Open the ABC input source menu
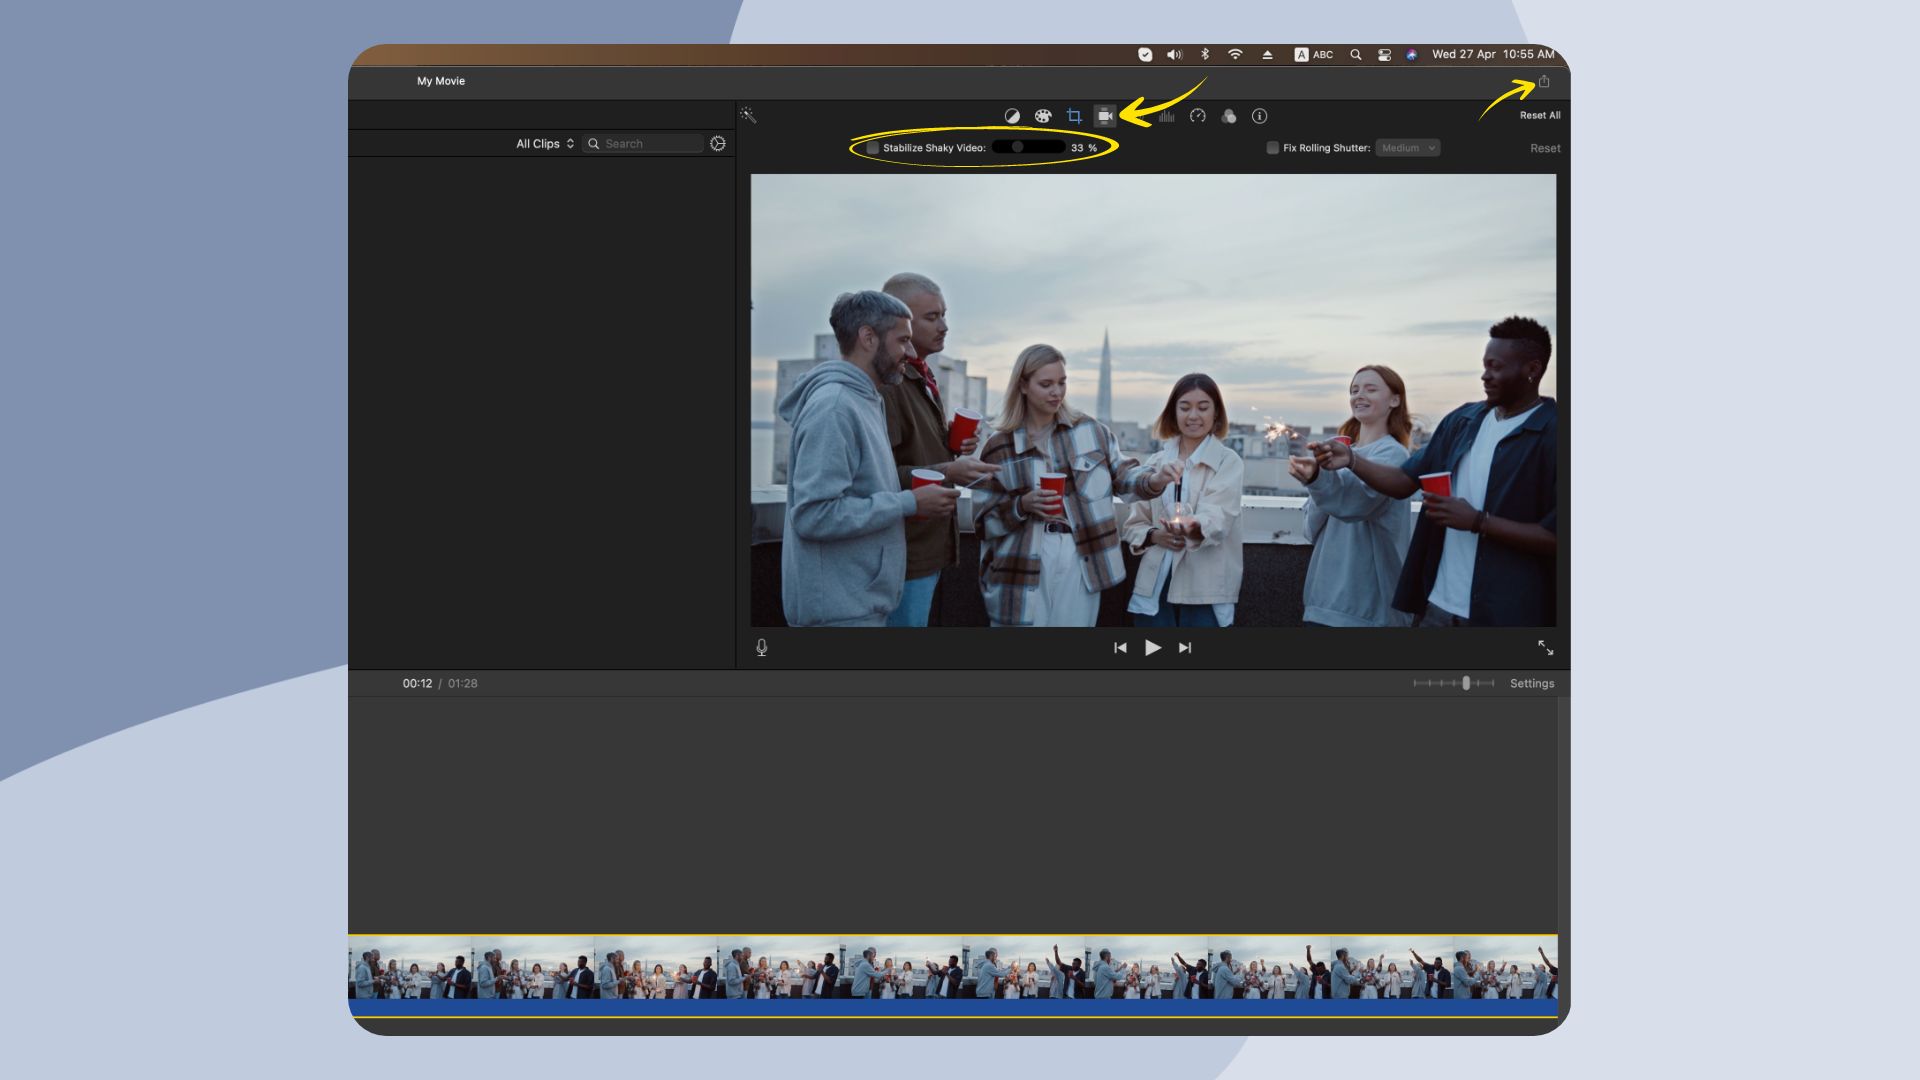Image resolution: width=1920 pixels, height=1080 pixels. coord(1314,55)
